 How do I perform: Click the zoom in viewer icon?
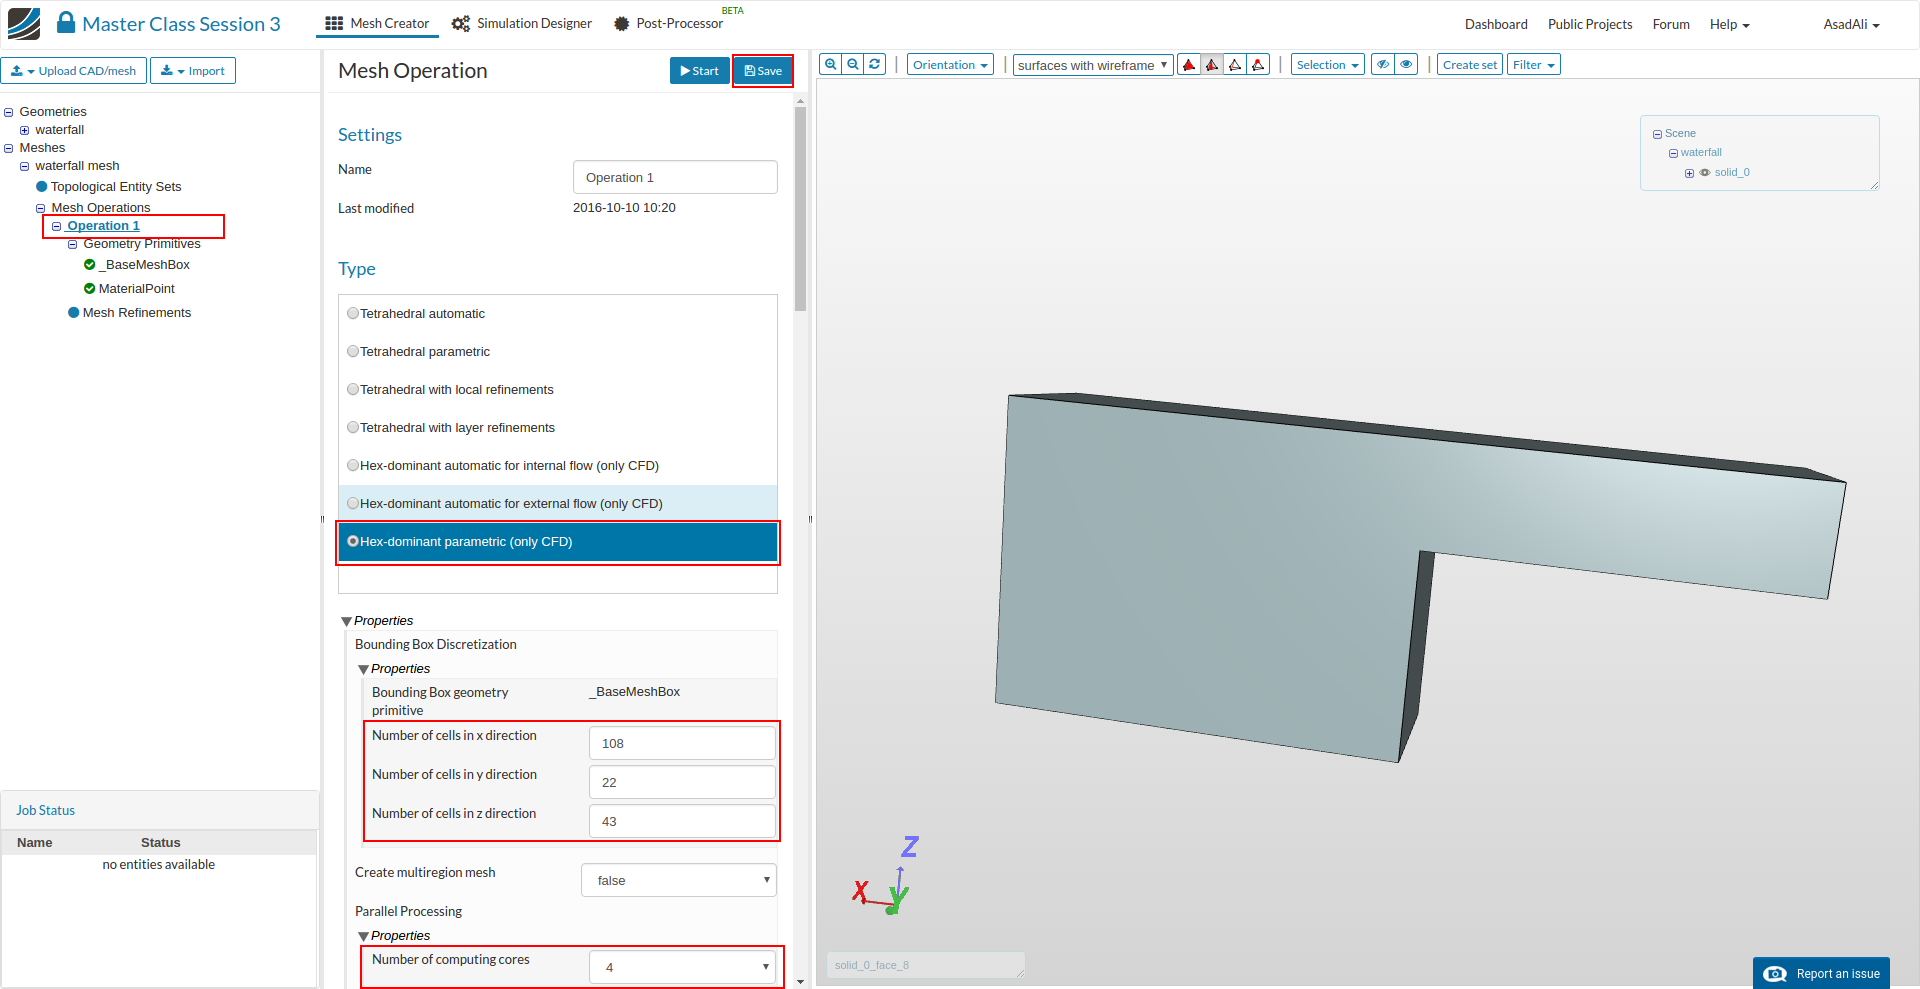831,64
